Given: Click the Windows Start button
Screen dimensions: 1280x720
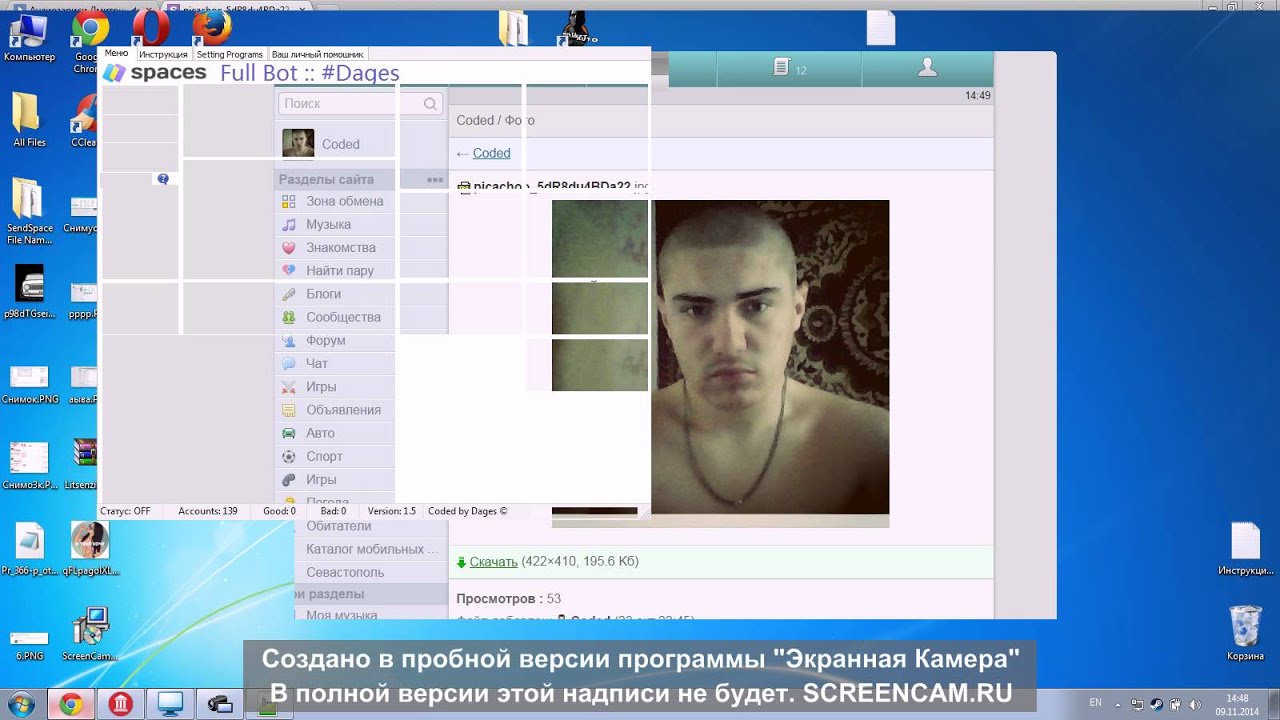Looking at the screenshot, I should click(x=20, y=704).
